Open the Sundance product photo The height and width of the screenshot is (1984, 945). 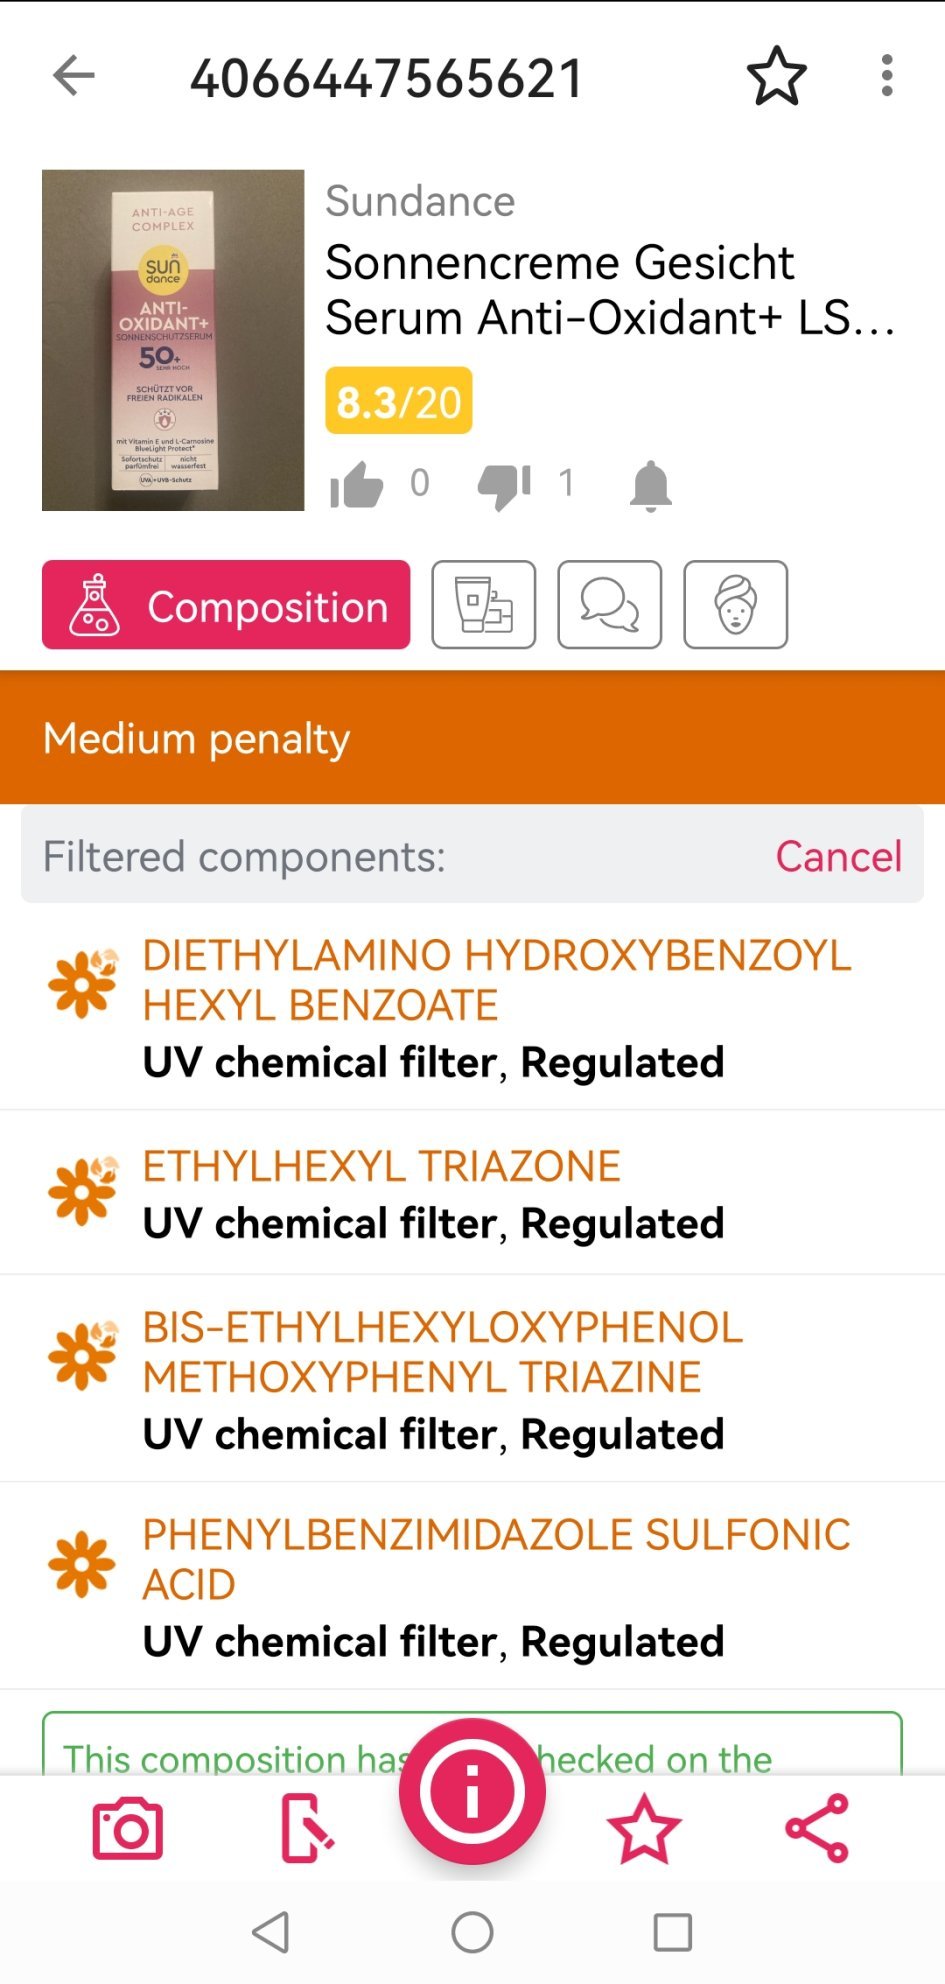click(173, 340)
